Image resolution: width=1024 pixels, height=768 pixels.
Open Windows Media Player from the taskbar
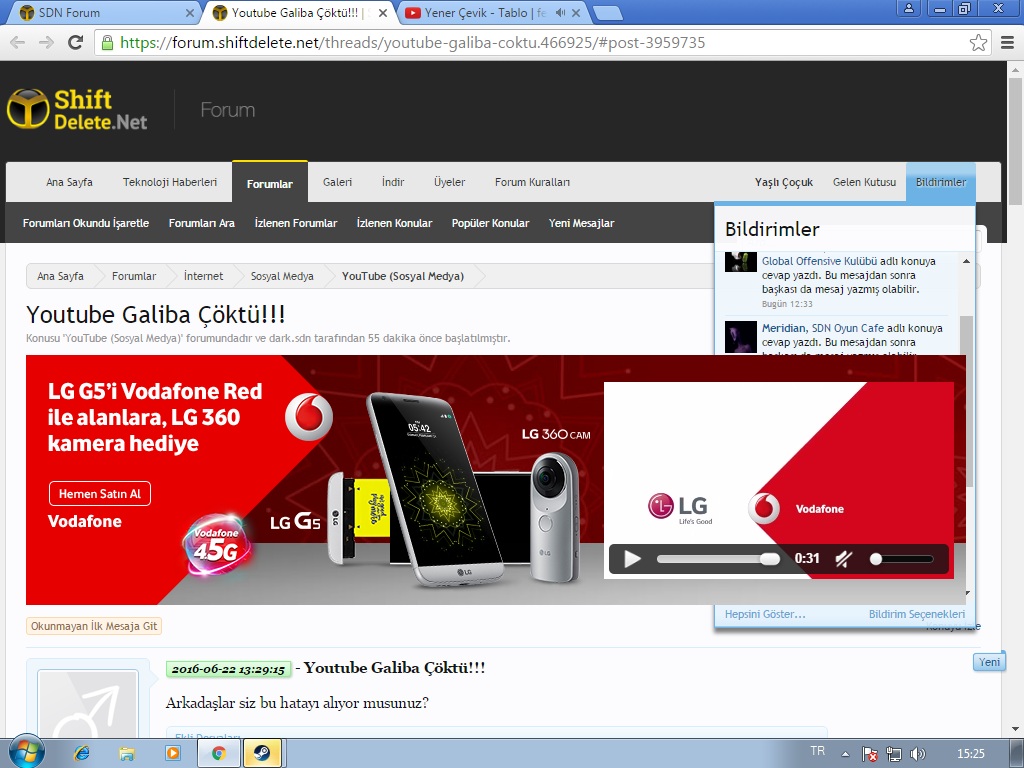(x=172, y=753)
